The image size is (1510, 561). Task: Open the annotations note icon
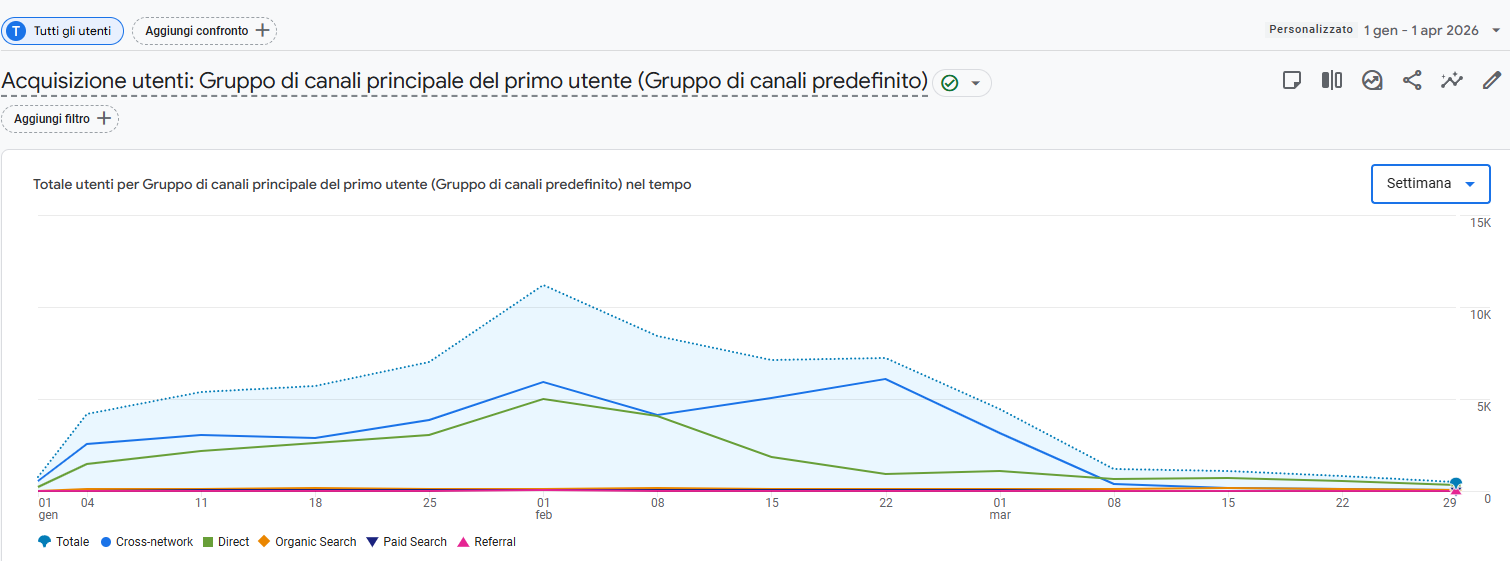1292,81
